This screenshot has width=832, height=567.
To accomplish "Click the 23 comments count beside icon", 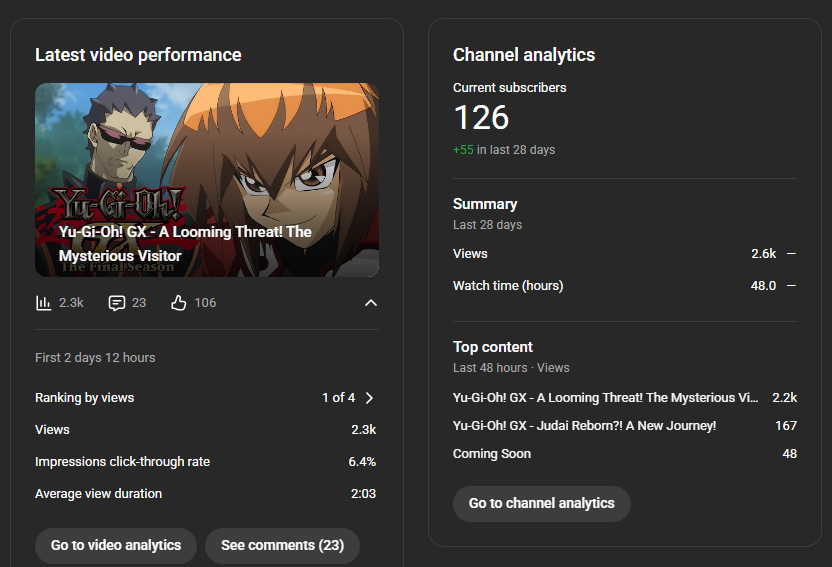I will [139, 303].
